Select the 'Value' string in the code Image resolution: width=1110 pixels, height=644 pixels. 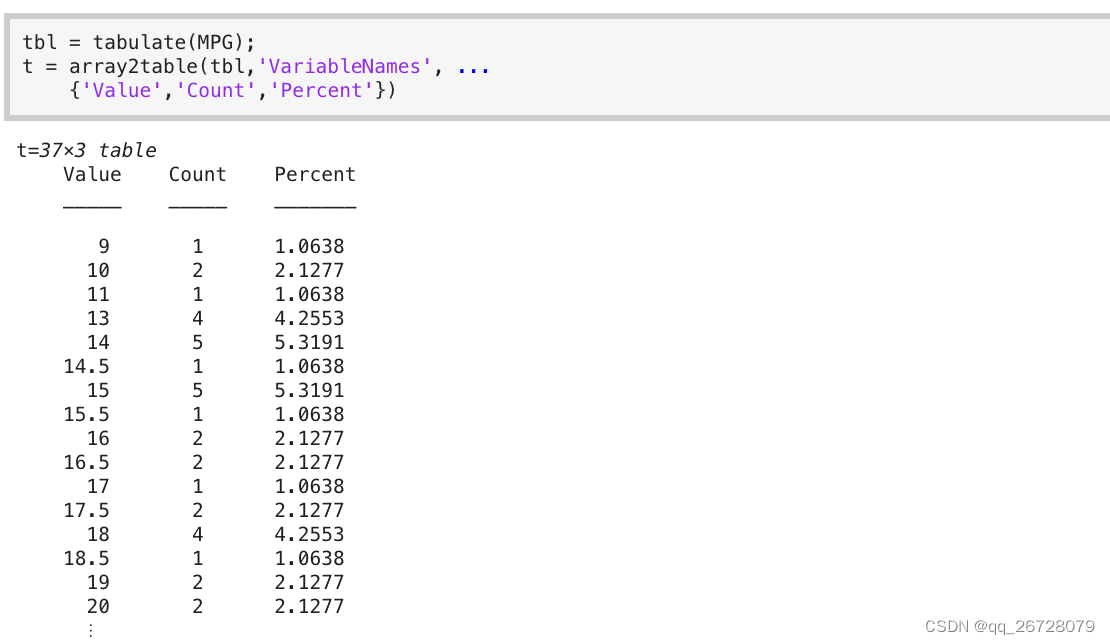tap(122, 91)
